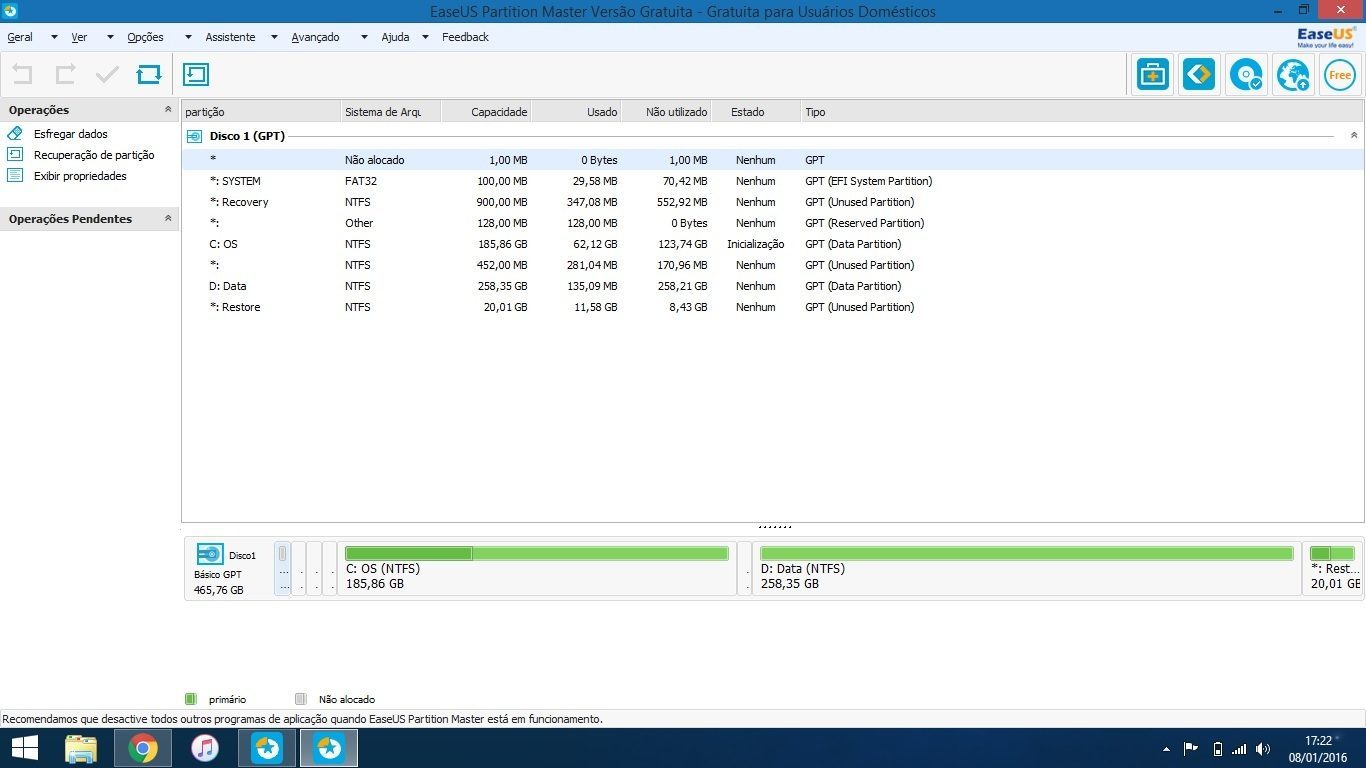The width and height of the screenshot is (1366, 768).
Task: Open Windows Start button
Action: tap(25, 748)
